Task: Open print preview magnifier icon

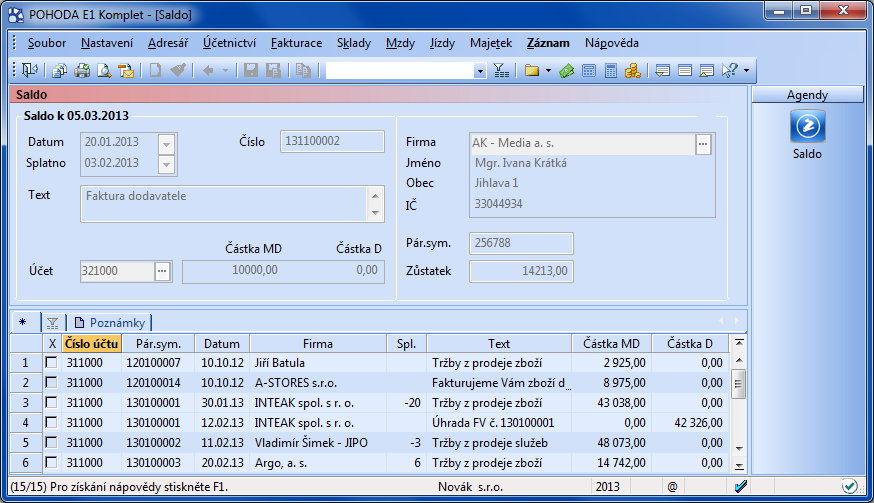Action: tap(103, 71)
